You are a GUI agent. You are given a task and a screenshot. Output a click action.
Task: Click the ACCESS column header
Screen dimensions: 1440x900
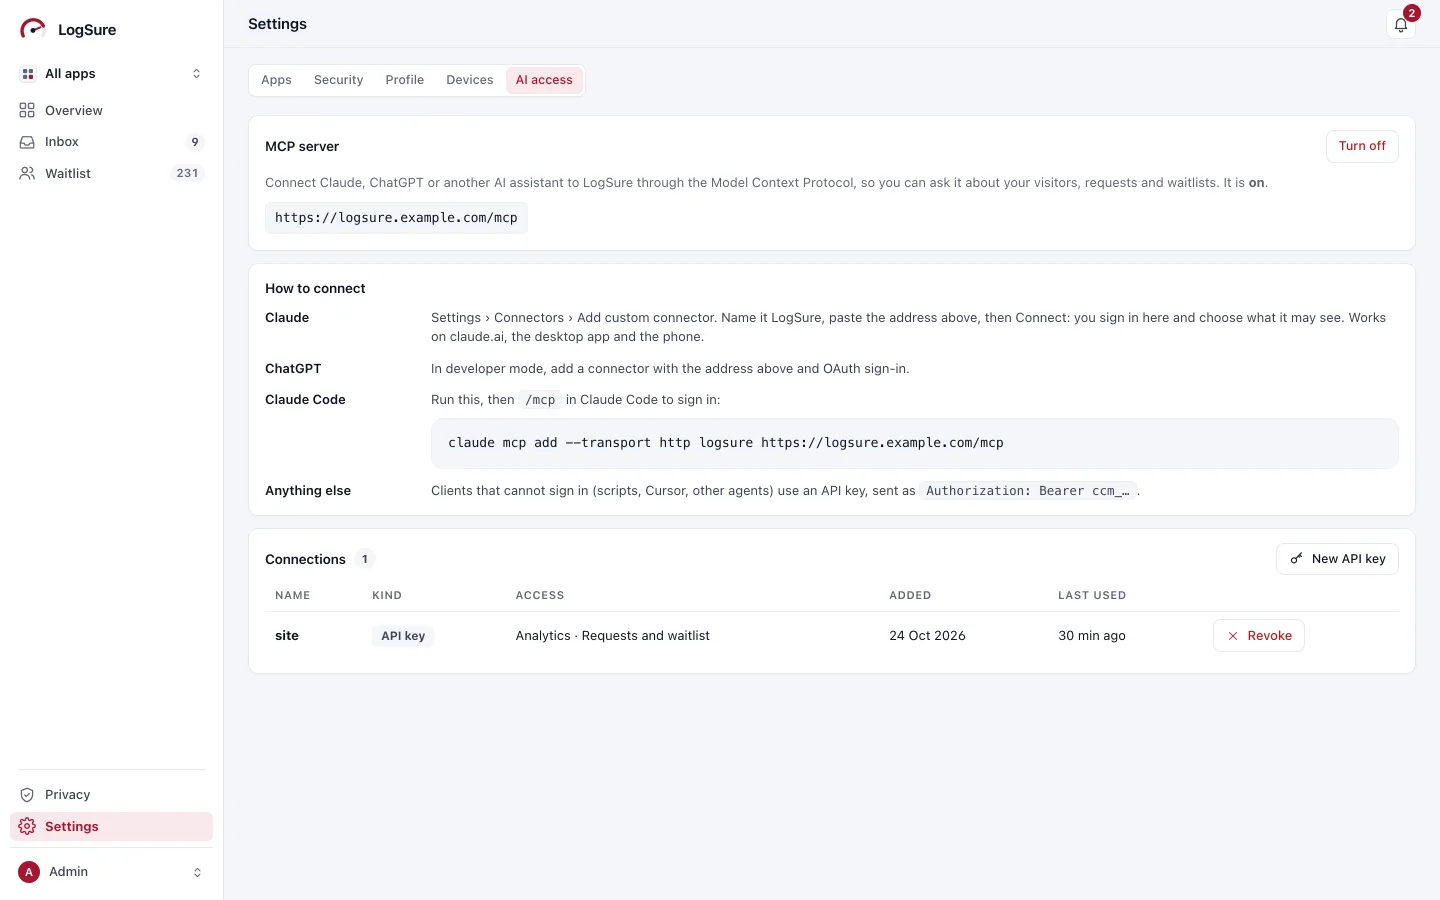(540, 596)
